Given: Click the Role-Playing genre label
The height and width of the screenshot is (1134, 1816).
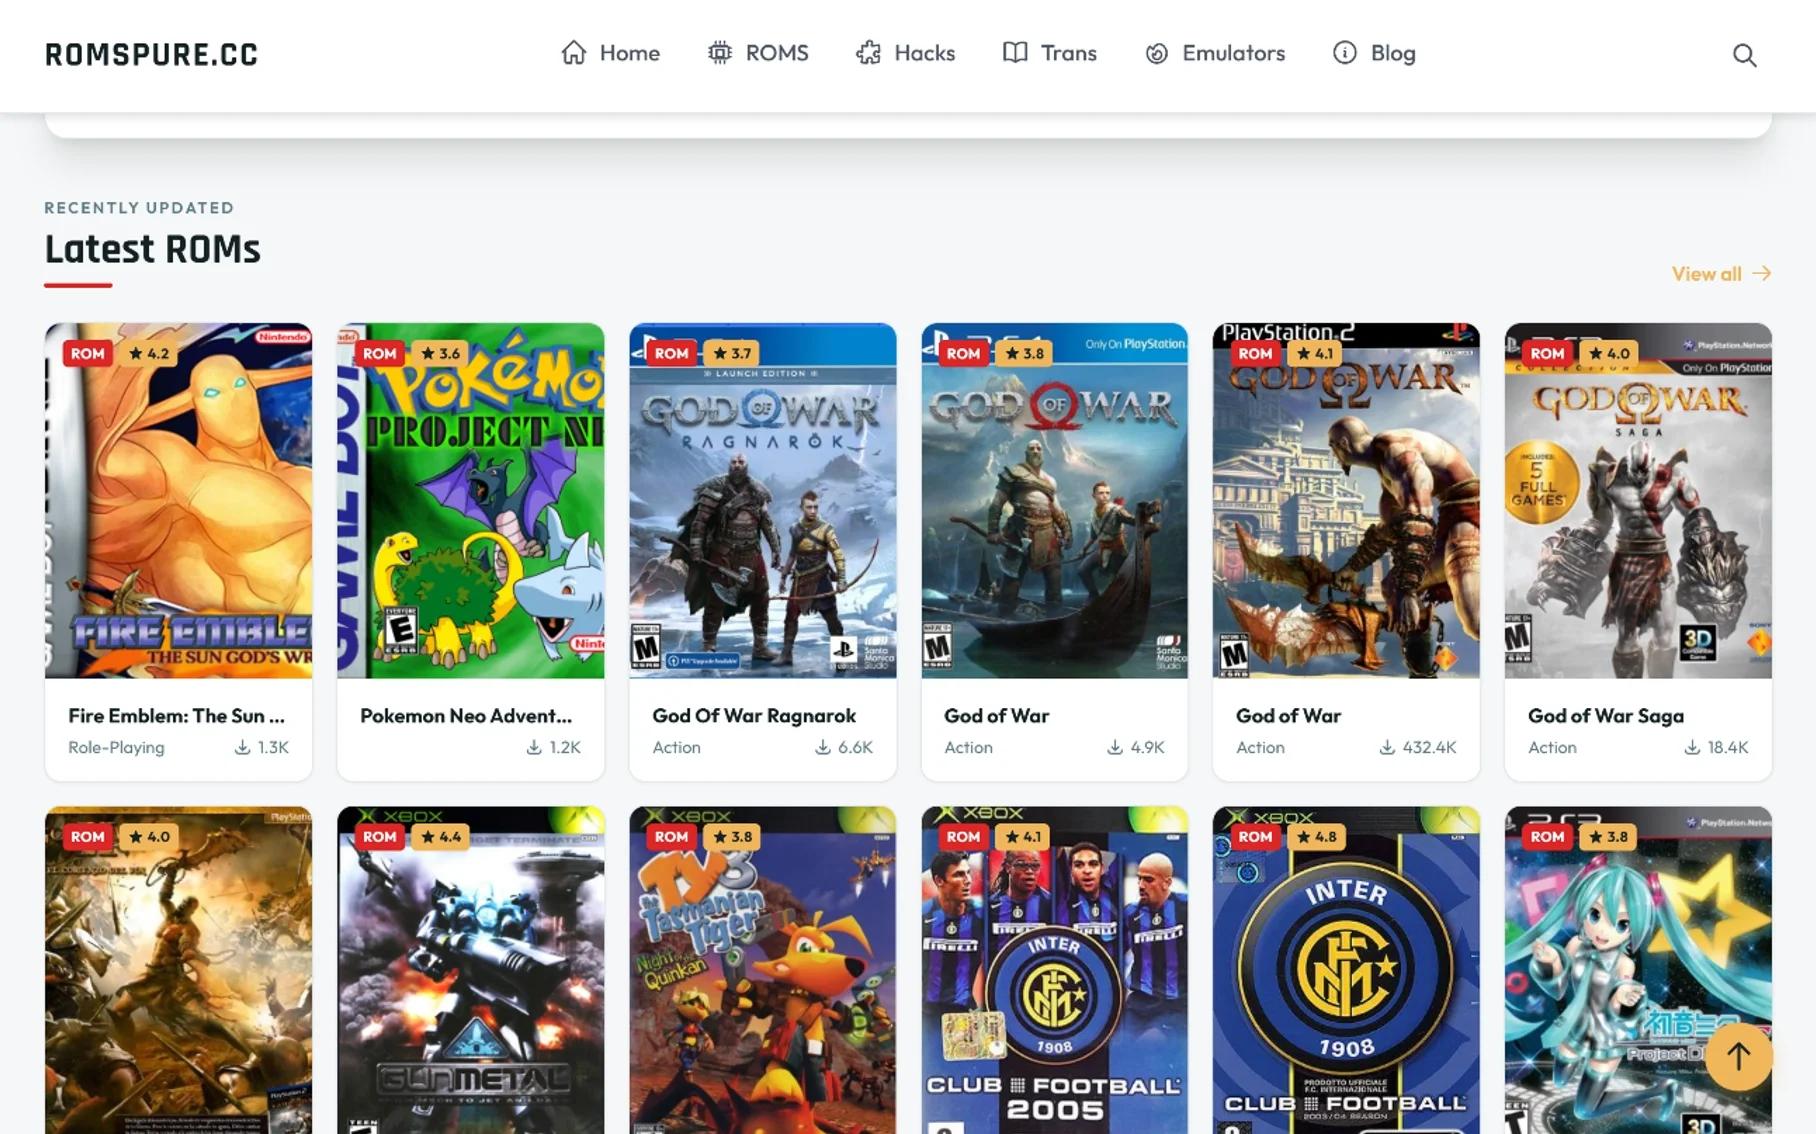Looking at the screenshot, I should click(116, 747).
